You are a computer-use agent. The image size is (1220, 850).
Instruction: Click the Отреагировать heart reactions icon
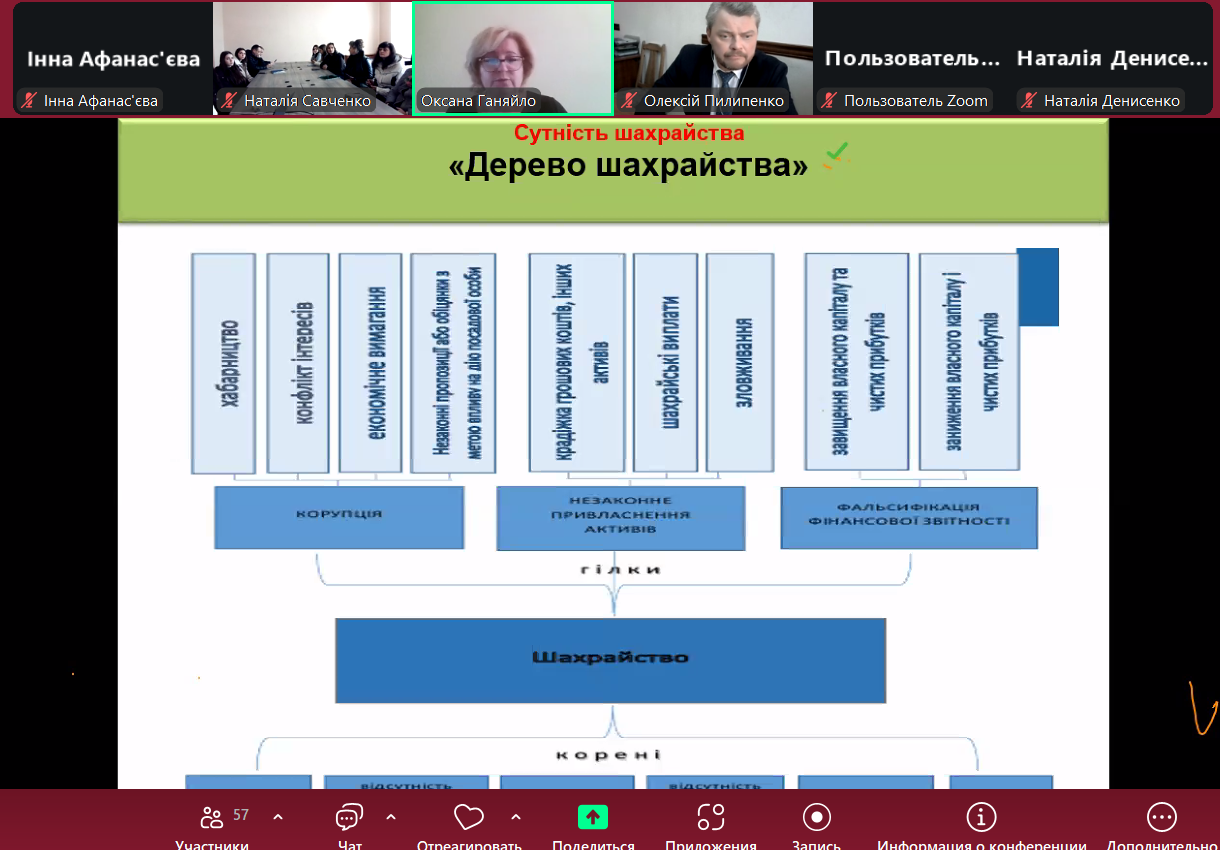pos(469,818)
